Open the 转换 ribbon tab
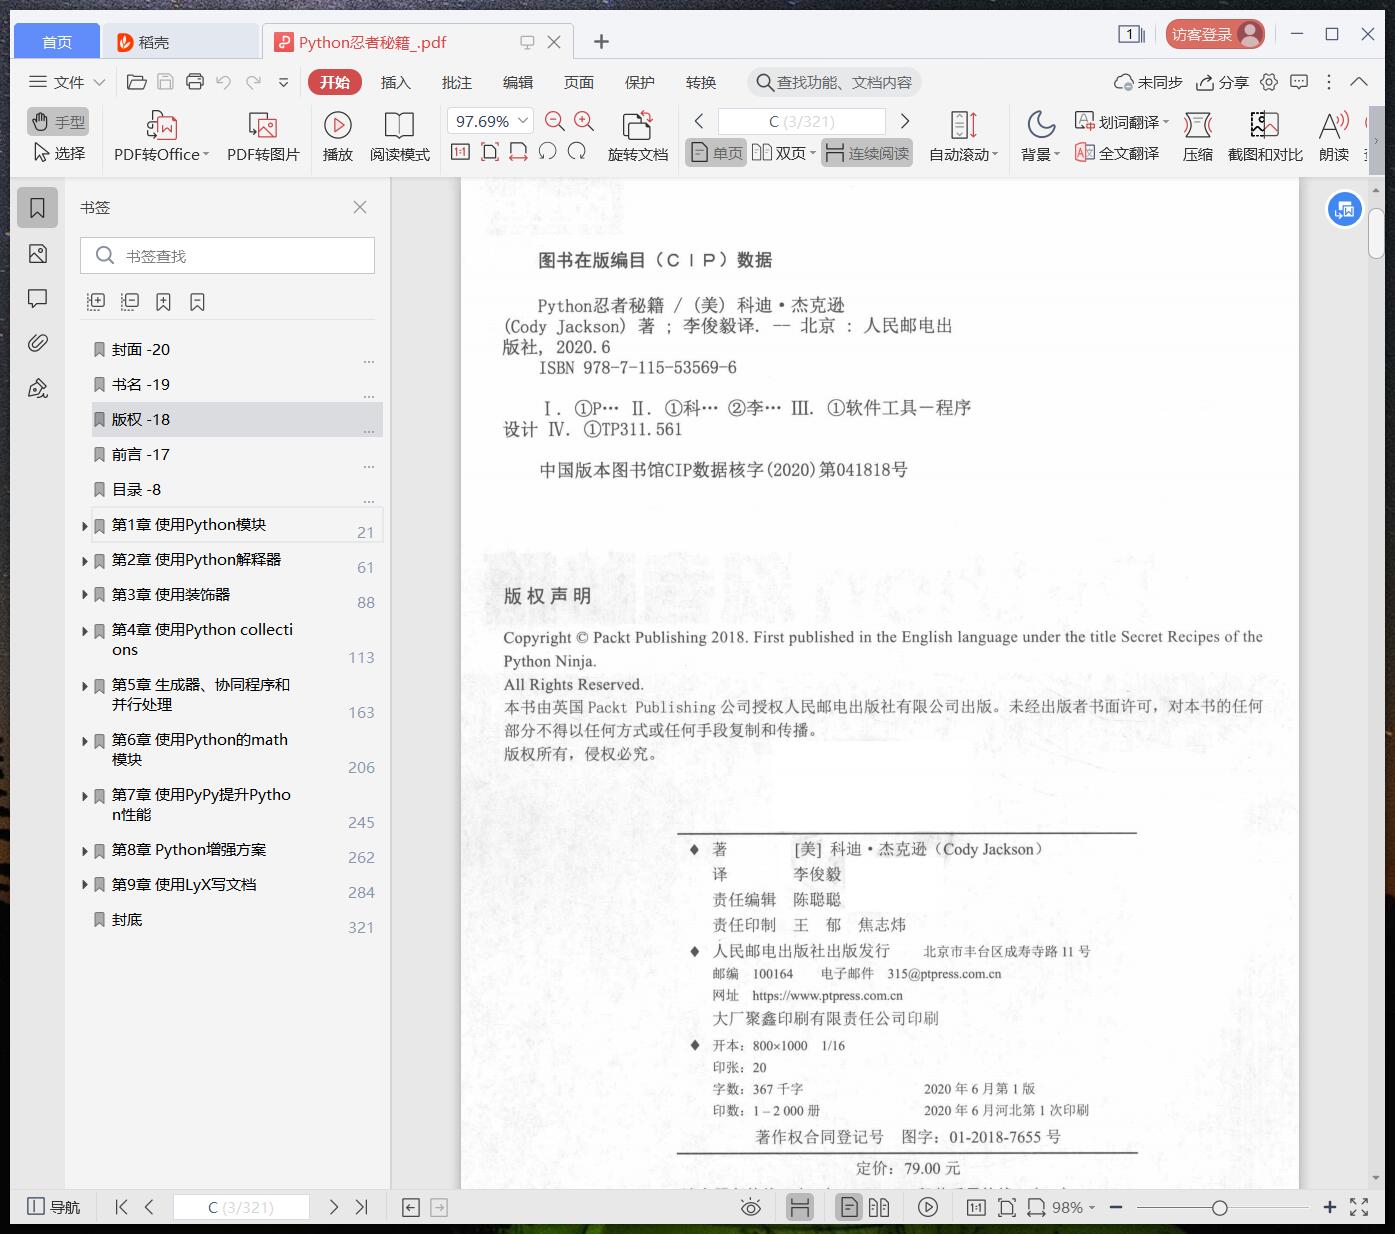 (x=701, y=82)
